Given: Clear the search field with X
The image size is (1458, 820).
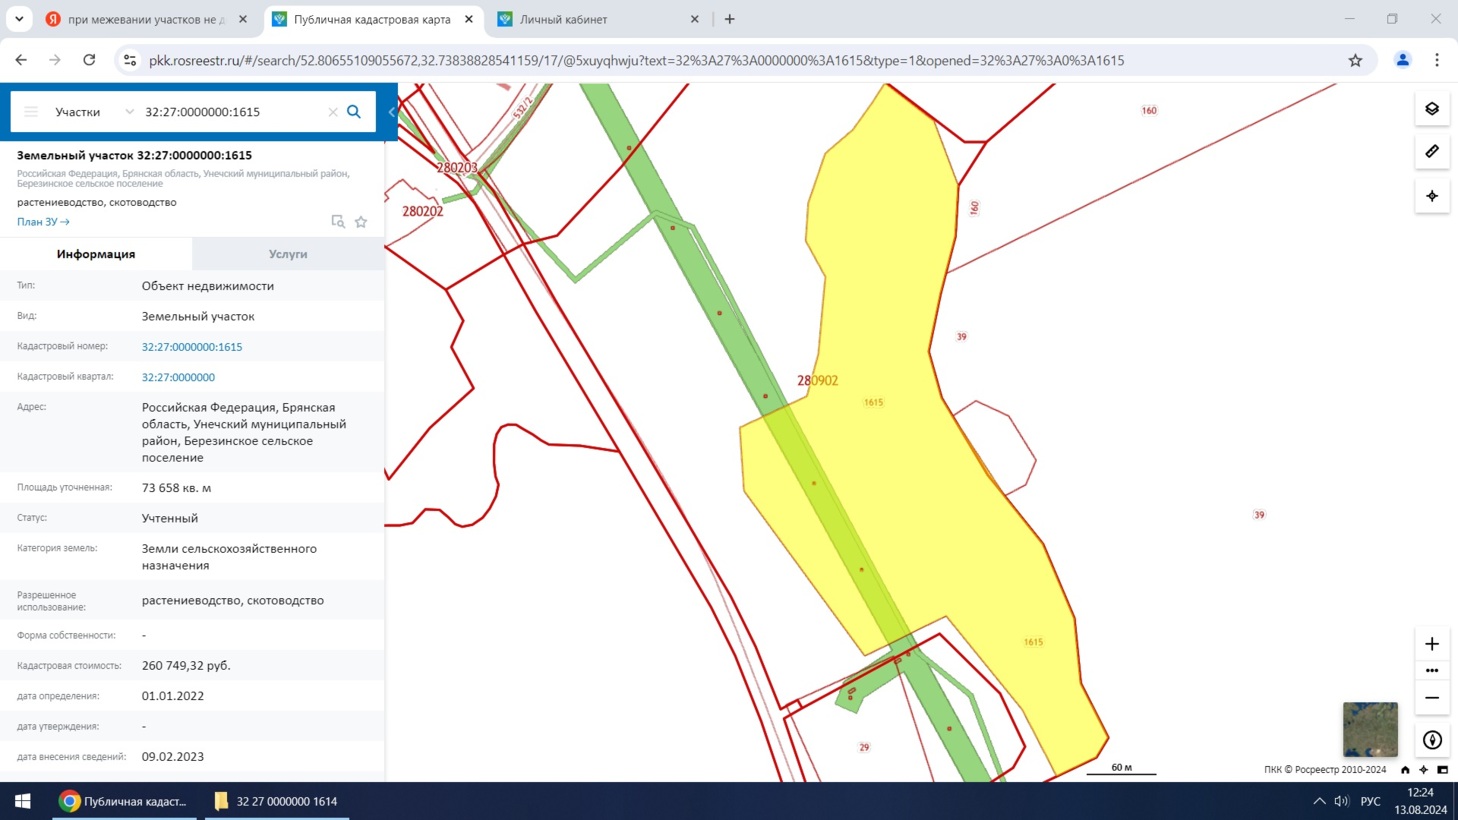Looking at the screenshot, I should coord(333,112).
